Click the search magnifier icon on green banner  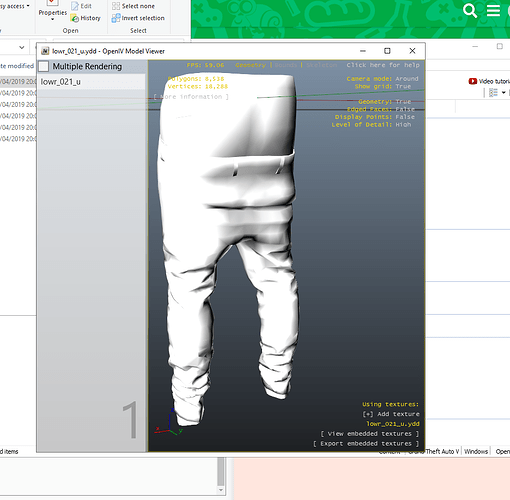click(x=470, y=11)
